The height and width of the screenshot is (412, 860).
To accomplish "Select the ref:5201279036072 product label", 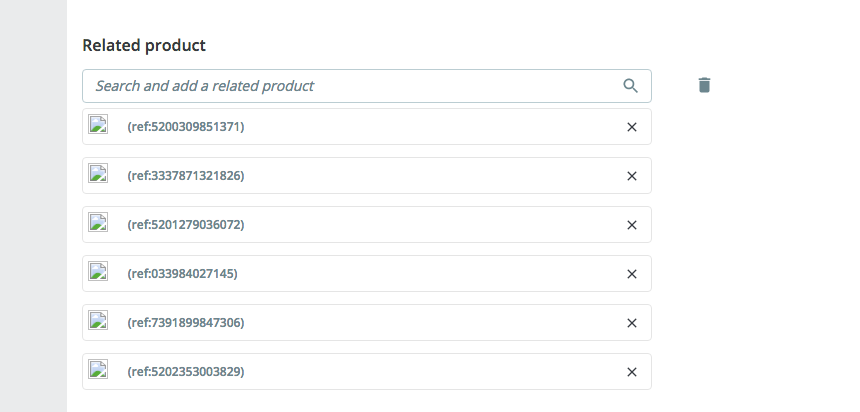I will 186,225.
